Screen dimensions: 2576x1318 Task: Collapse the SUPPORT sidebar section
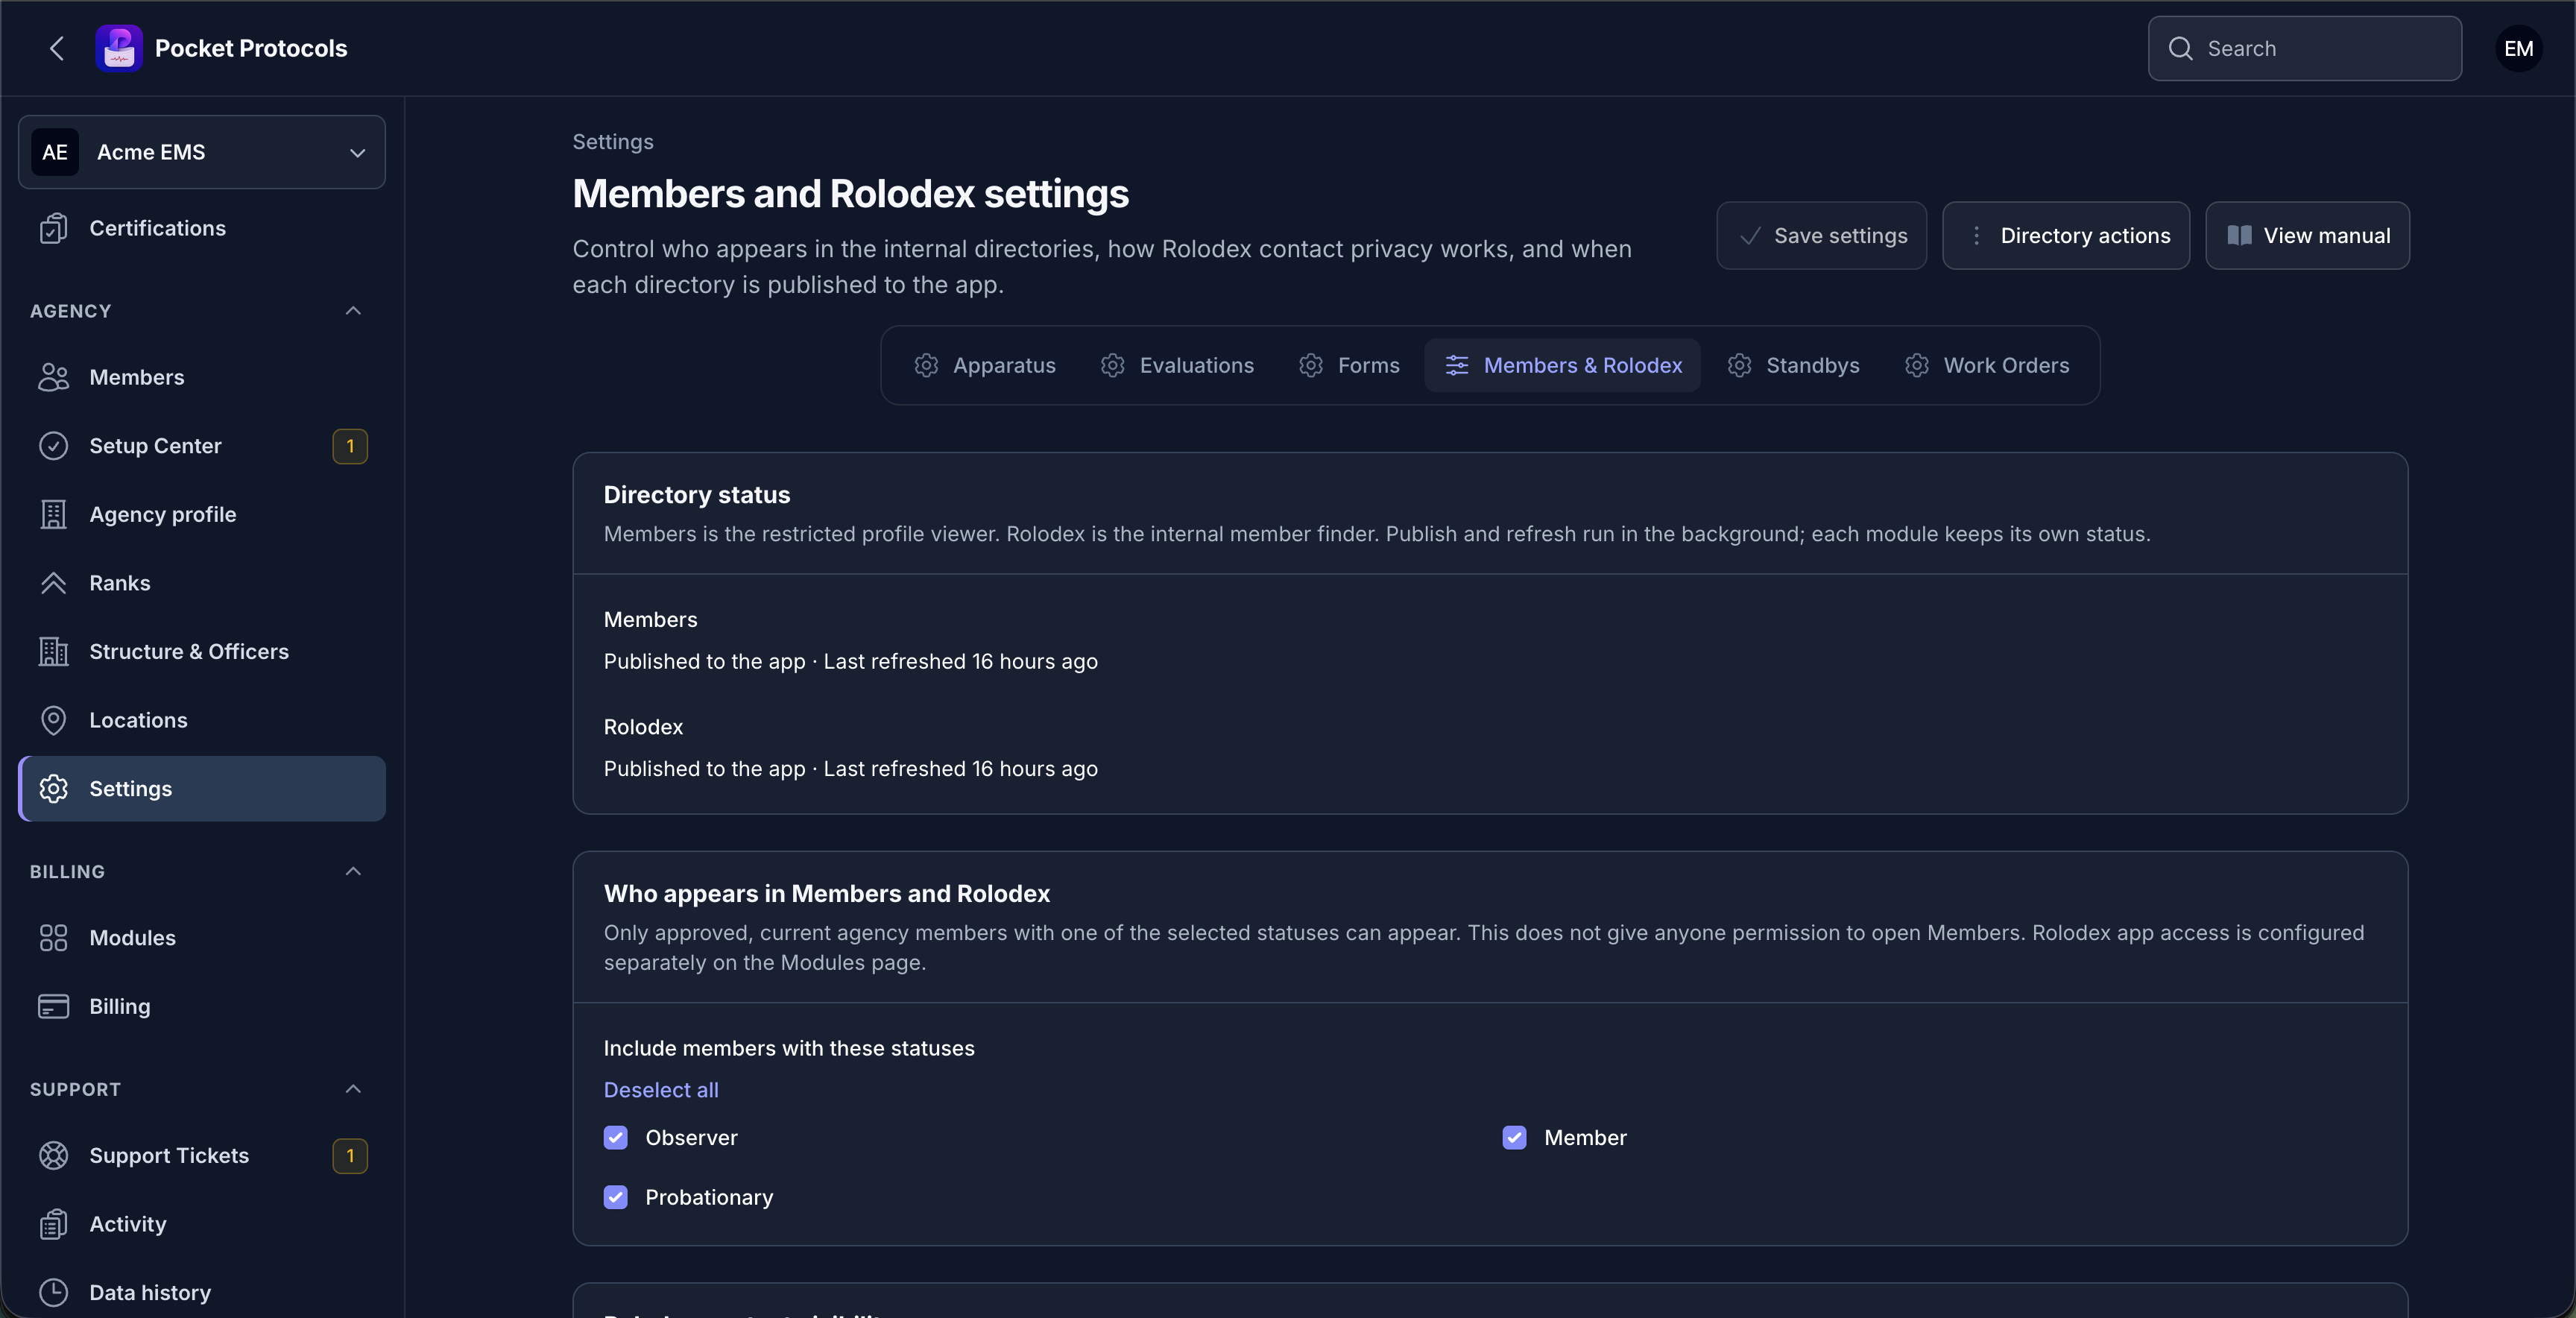(x=353, y=1089)
